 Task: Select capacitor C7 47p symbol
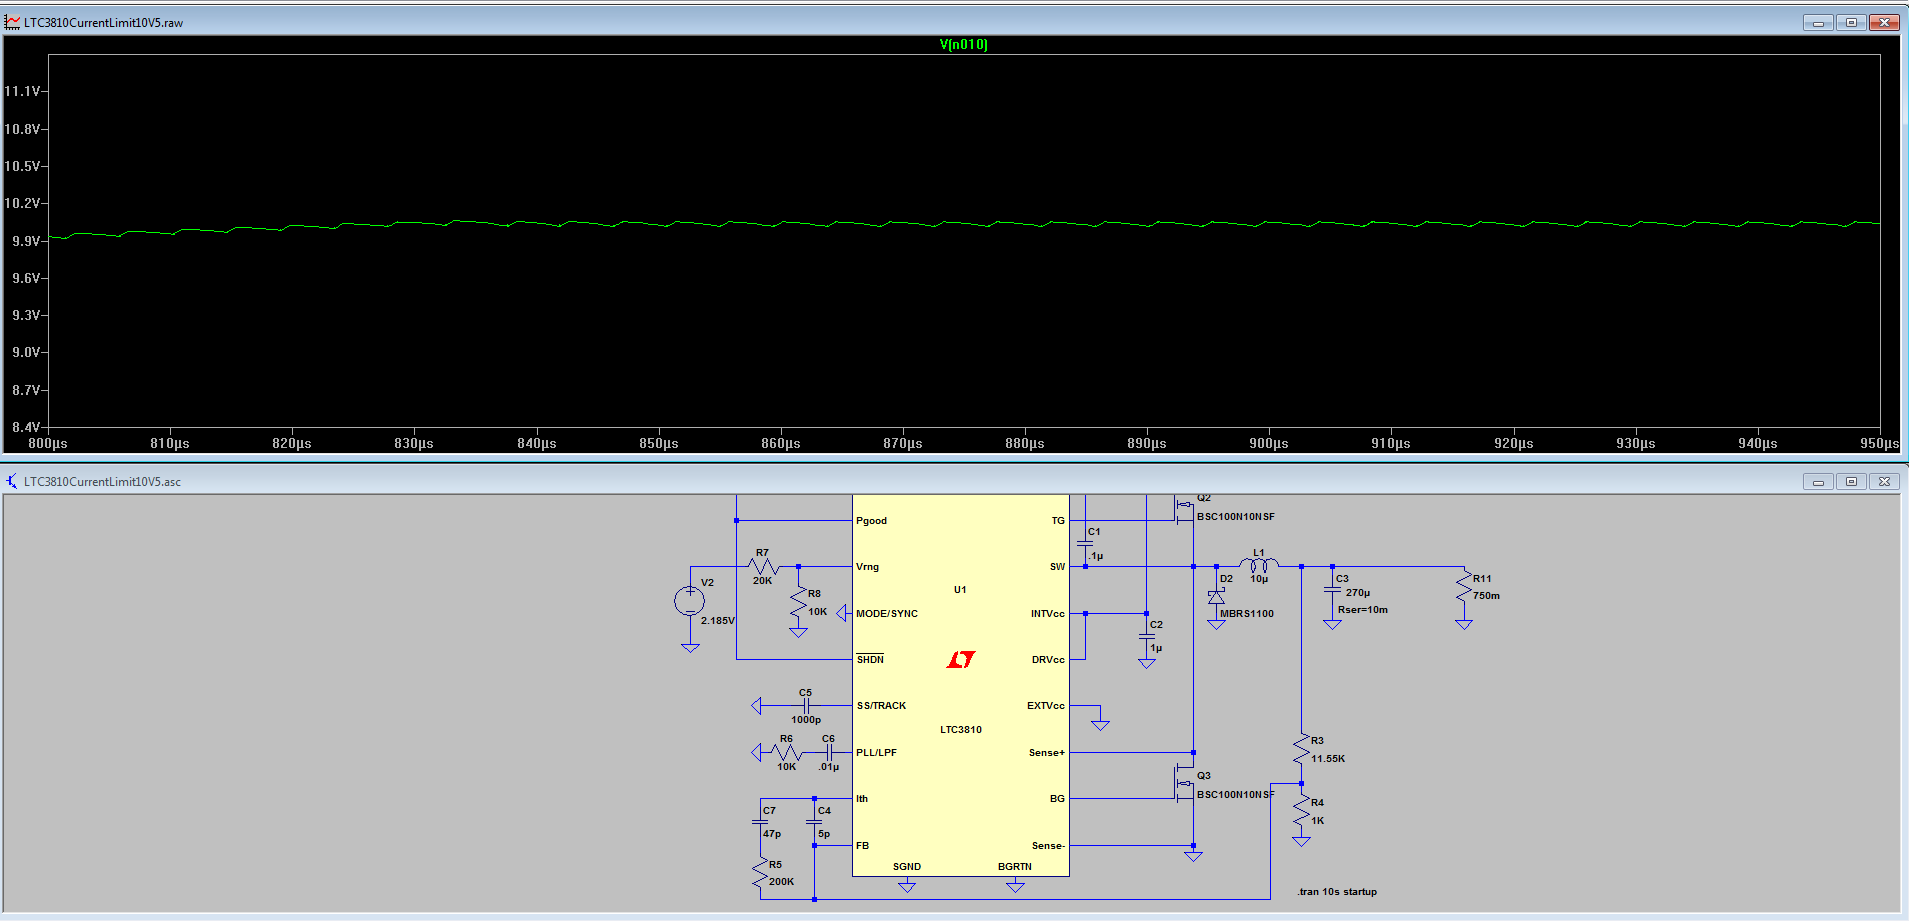point(760,822)
